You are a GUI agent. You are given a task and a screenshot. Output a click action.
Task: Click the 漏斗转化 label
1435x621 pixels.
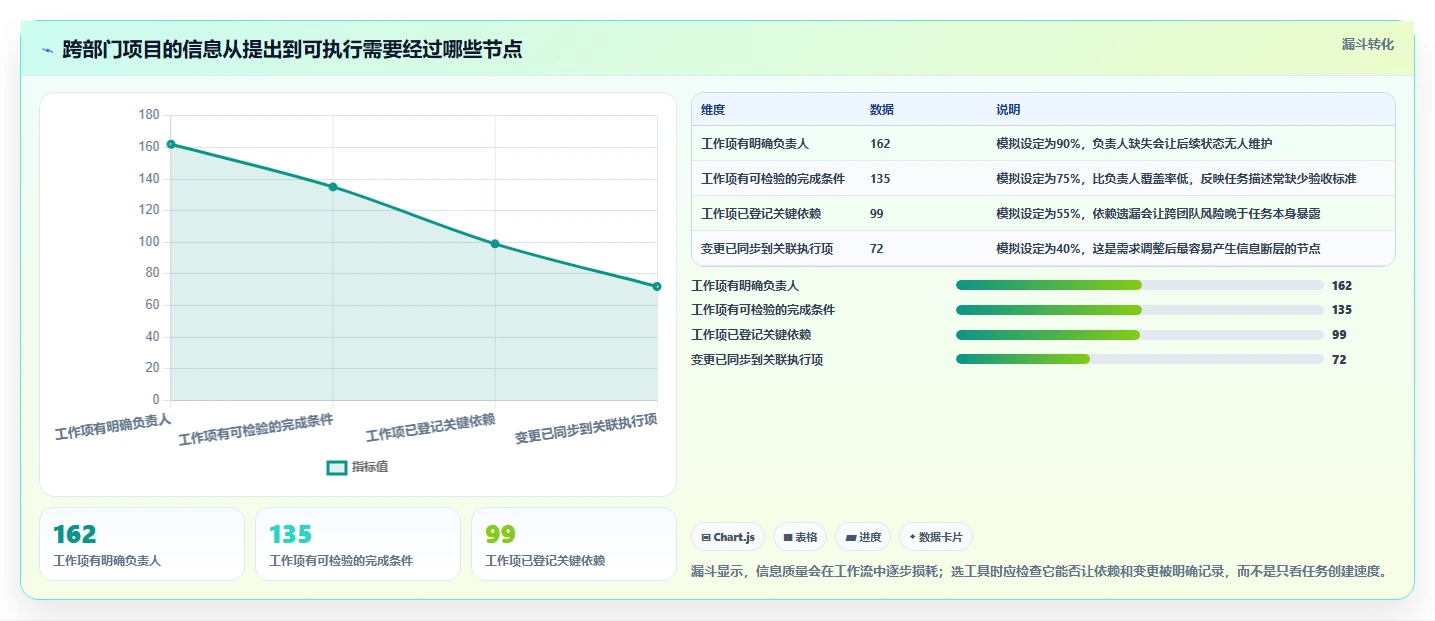click(x=1367, y=45)
